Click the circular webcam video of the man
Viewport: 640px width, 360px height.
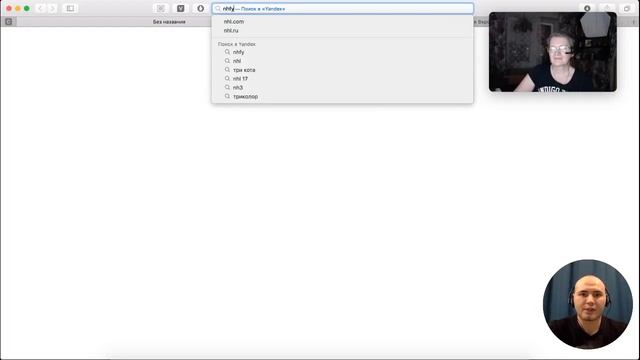click(x=588, y=304)
